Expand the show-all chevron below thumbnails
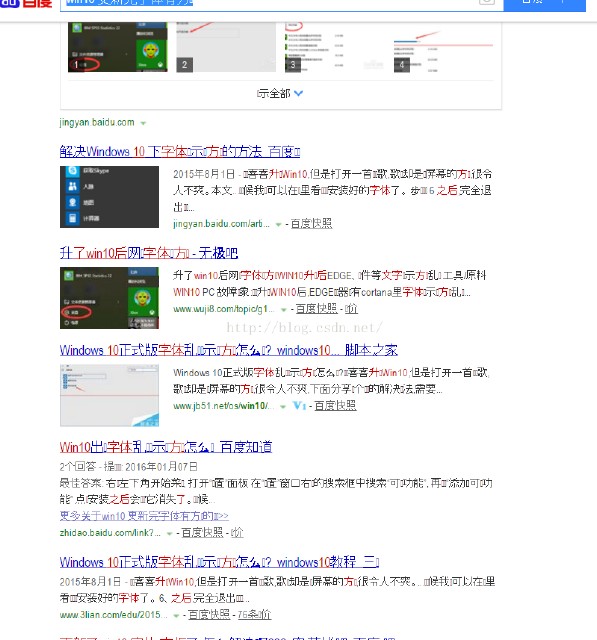The image size is (597, 640). (298, 93)
